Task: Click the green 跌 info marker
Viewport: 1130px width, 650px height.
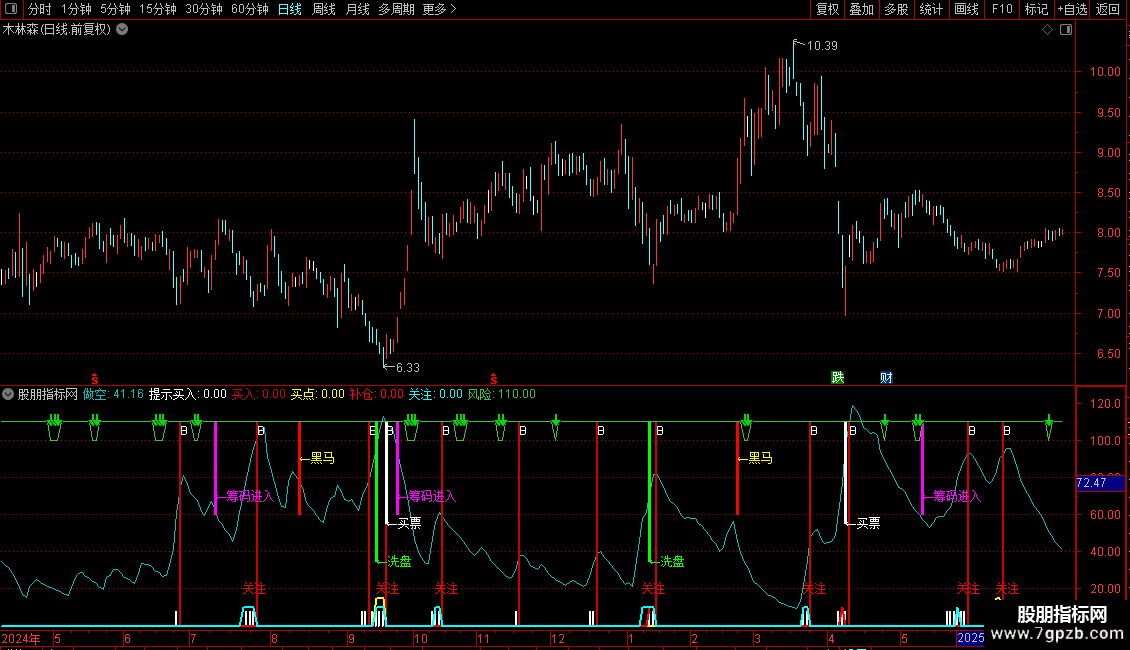Action: click(837, 378)
